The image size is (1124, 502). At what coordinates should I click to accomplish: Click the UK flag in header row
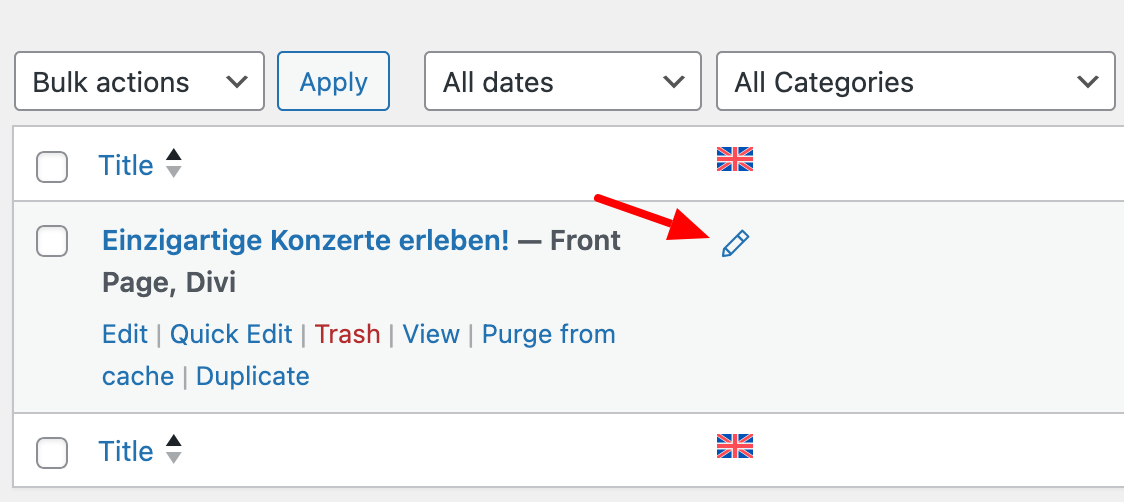735,159
